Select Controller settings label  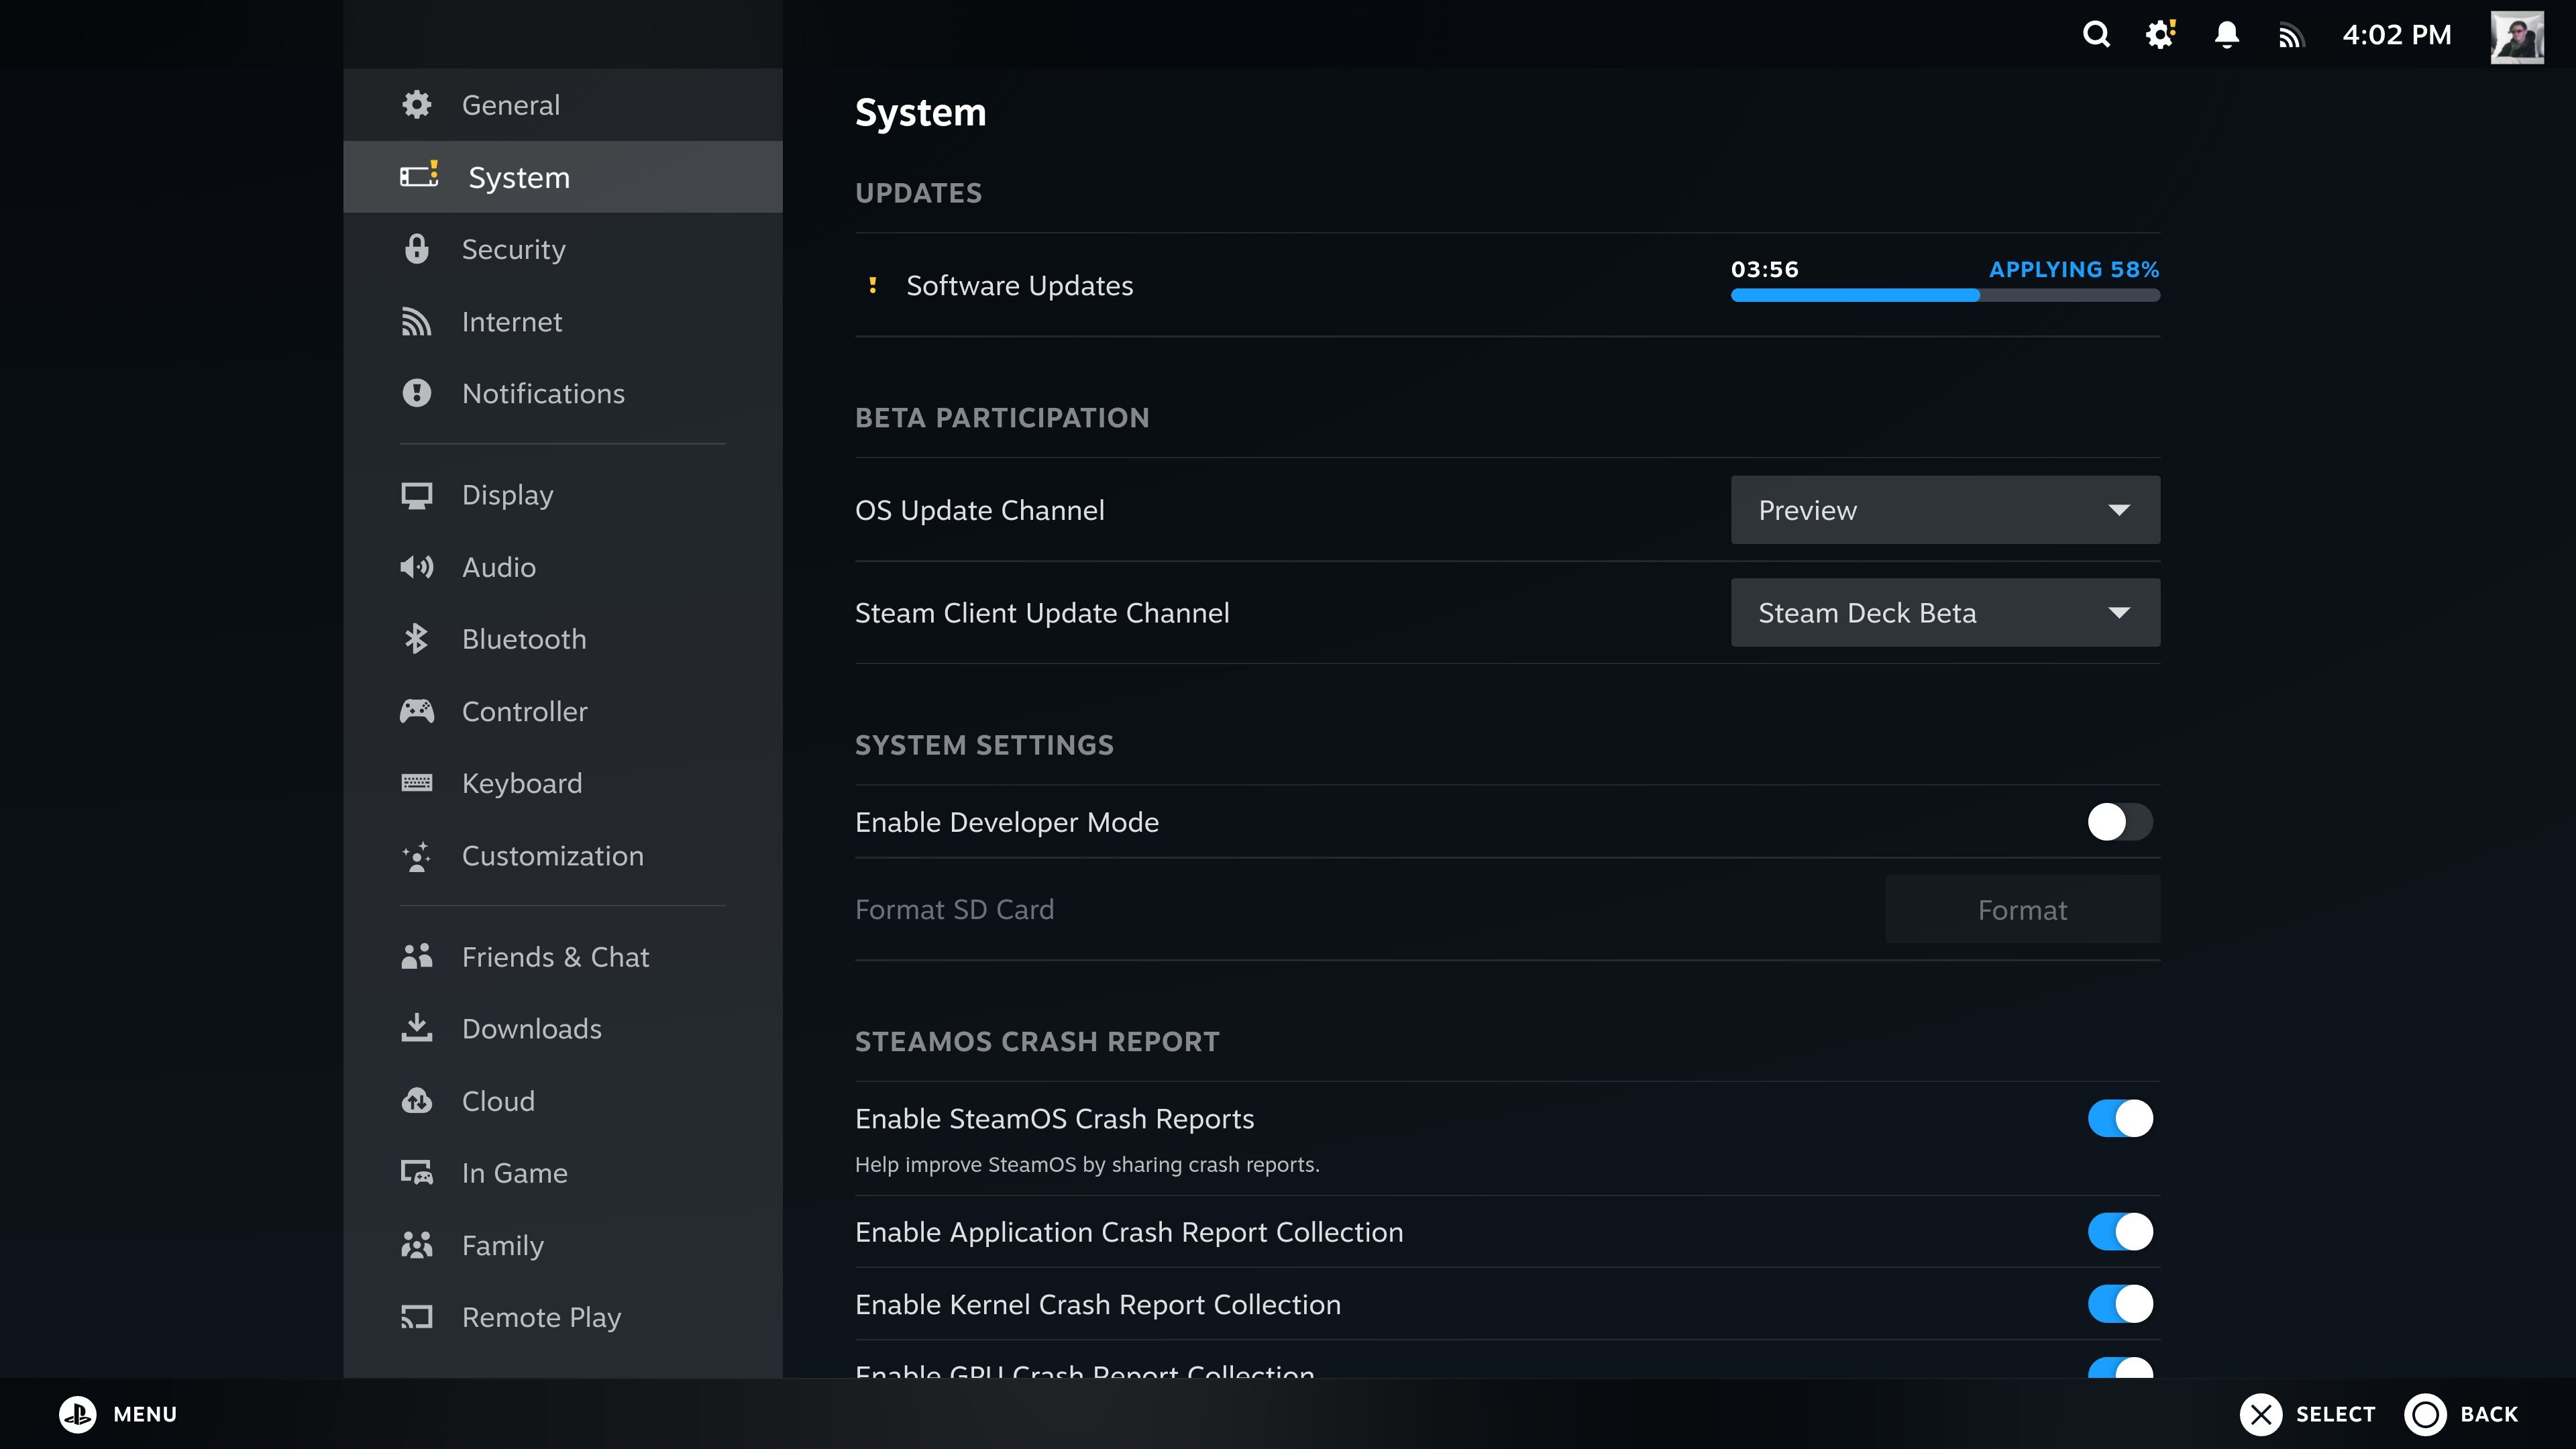coord(525,711)
